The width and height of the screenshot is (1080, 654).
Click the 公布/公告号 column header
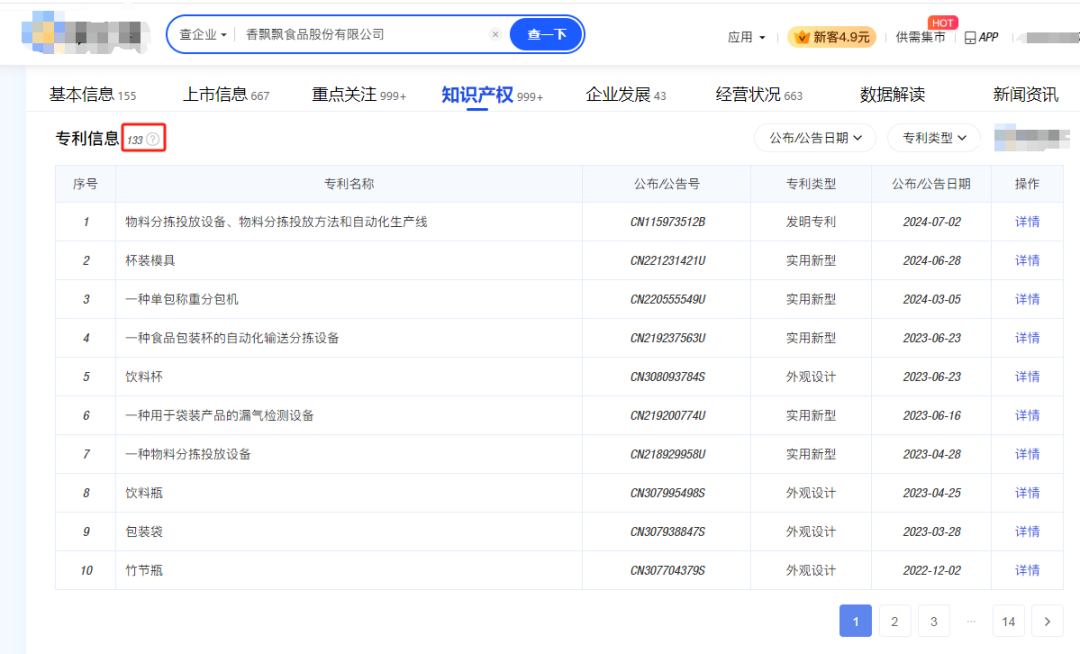tap(667, 184)
